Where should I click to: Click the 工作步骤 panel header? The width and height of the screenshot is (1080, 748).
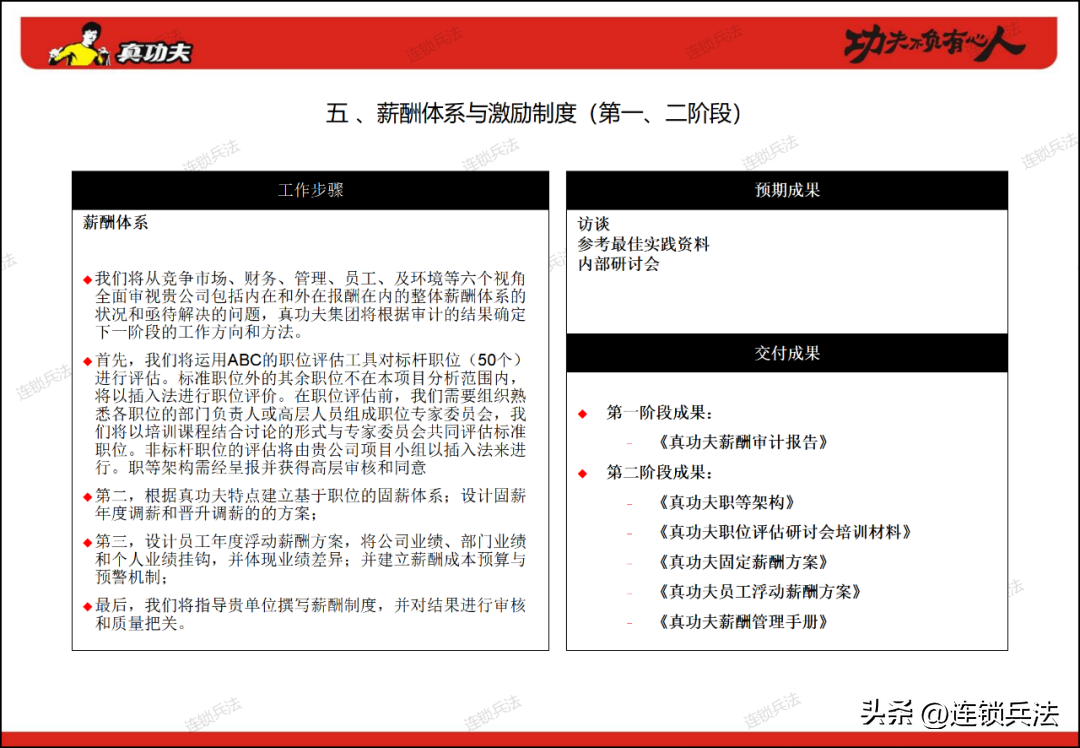click(x=311, y=190)
